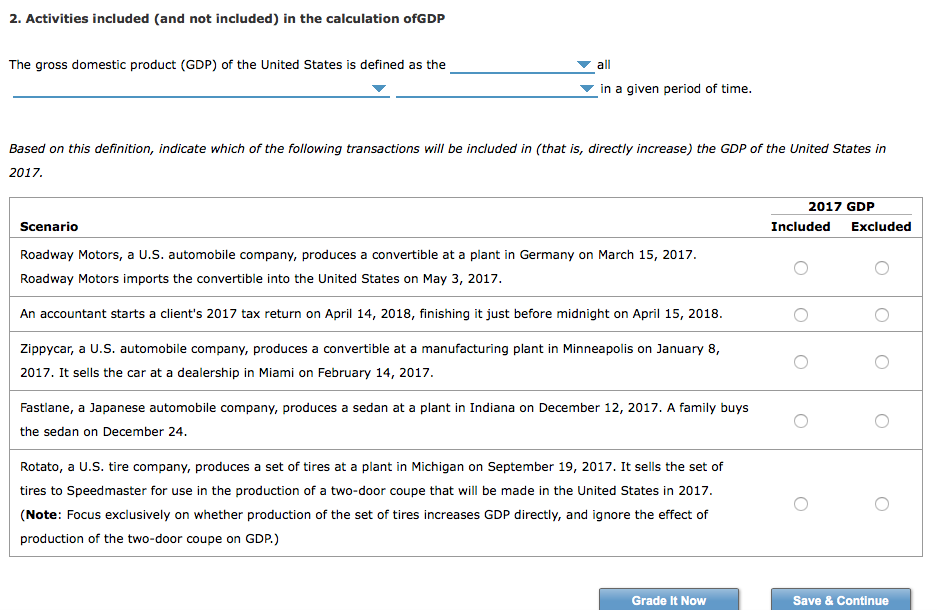The image size is (937, 610).
Task: Click the "Scenario" column header
Action: (x=49, y=227)
